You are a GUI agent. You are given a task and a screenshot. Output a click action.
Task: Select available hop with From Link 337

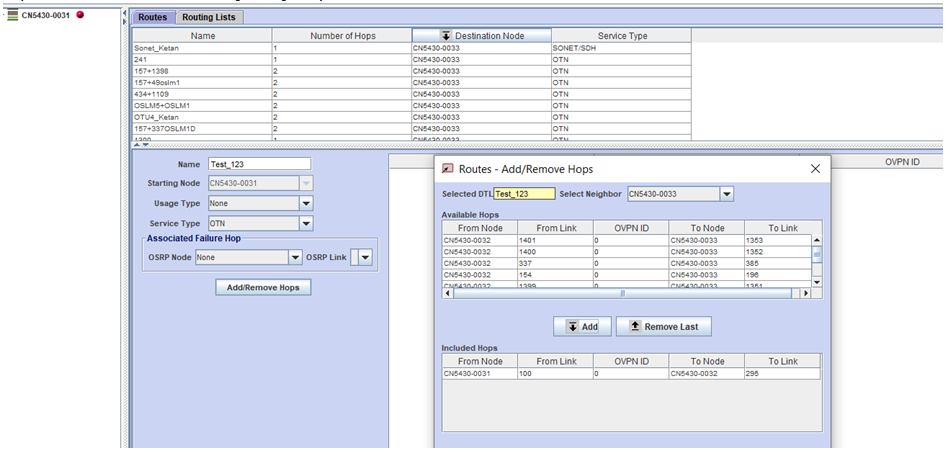pos(627,263)
